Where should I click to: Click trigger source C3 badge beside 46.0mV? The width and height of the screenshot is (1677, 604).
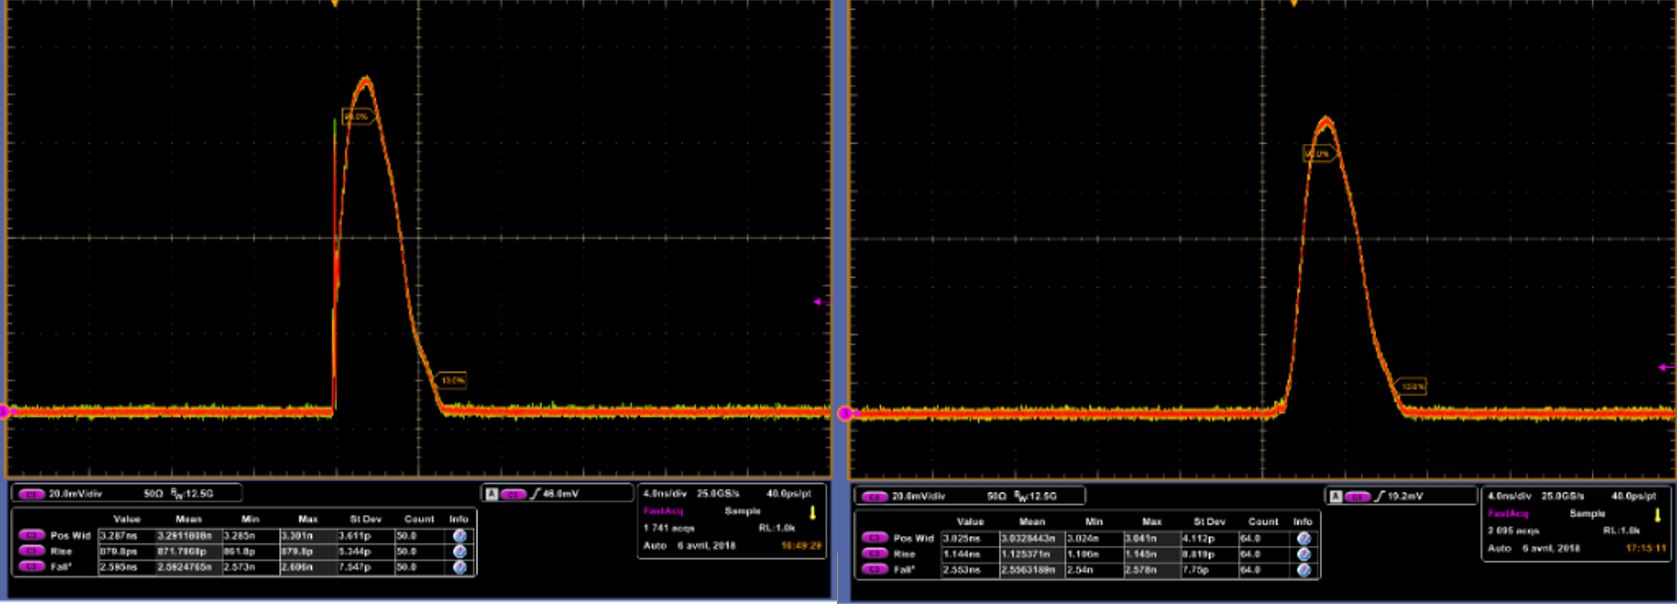(x=514, y=494)
